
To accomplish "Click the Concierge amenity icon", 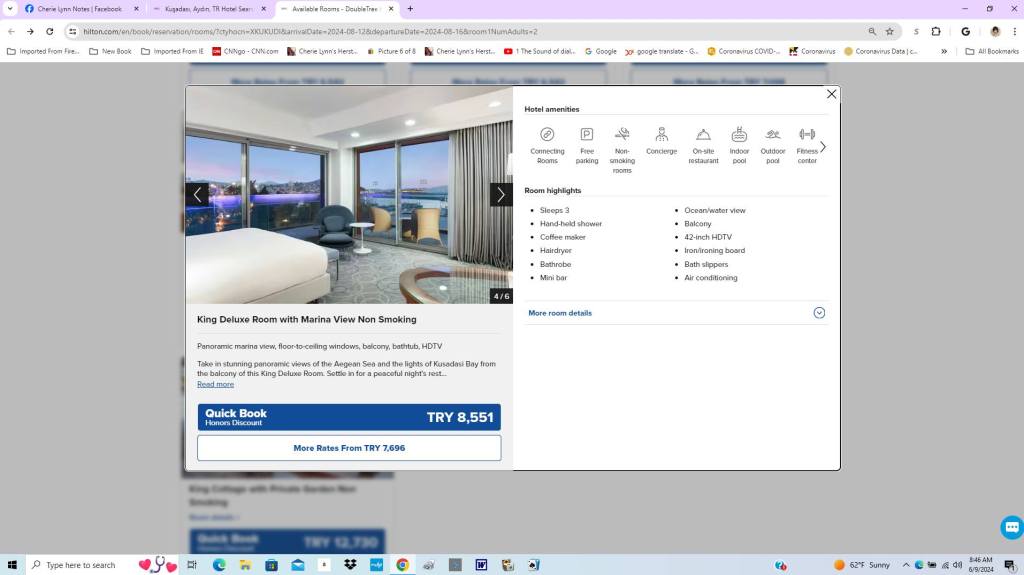I will click(661, 135).
